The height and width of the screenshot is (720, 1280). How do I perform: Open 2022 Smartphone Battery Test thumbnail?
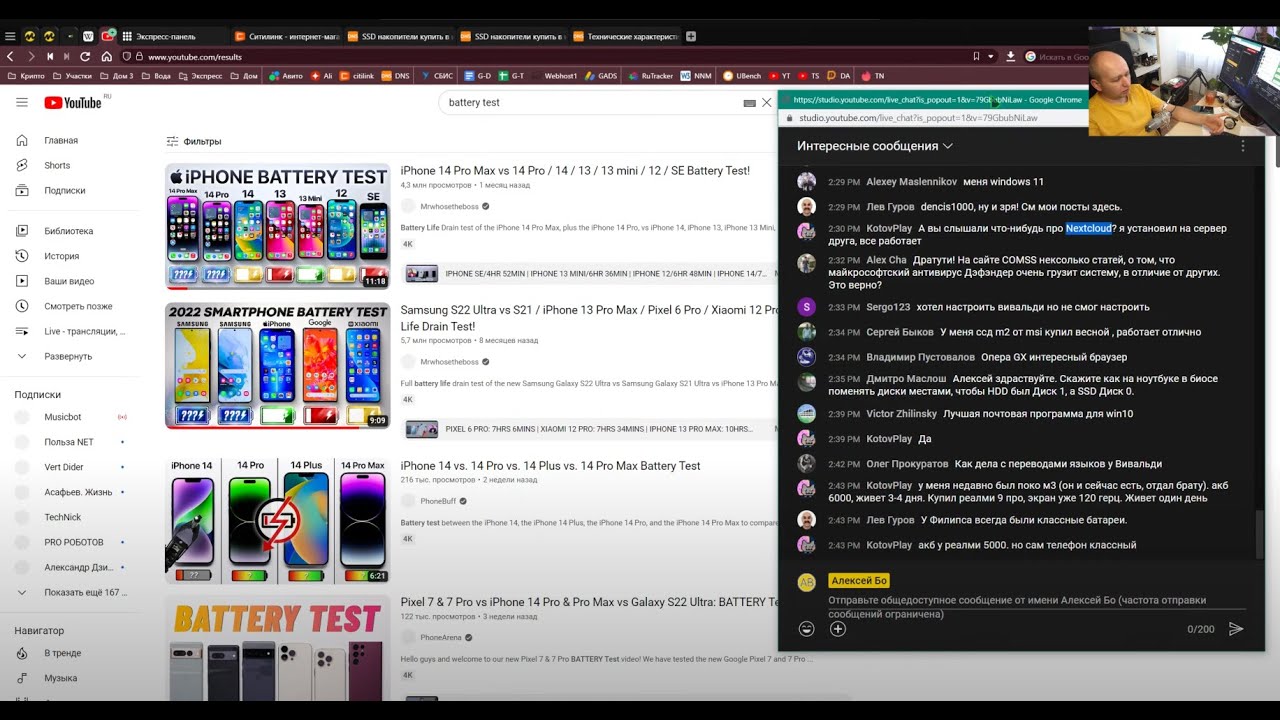click(x=277, y=365)
